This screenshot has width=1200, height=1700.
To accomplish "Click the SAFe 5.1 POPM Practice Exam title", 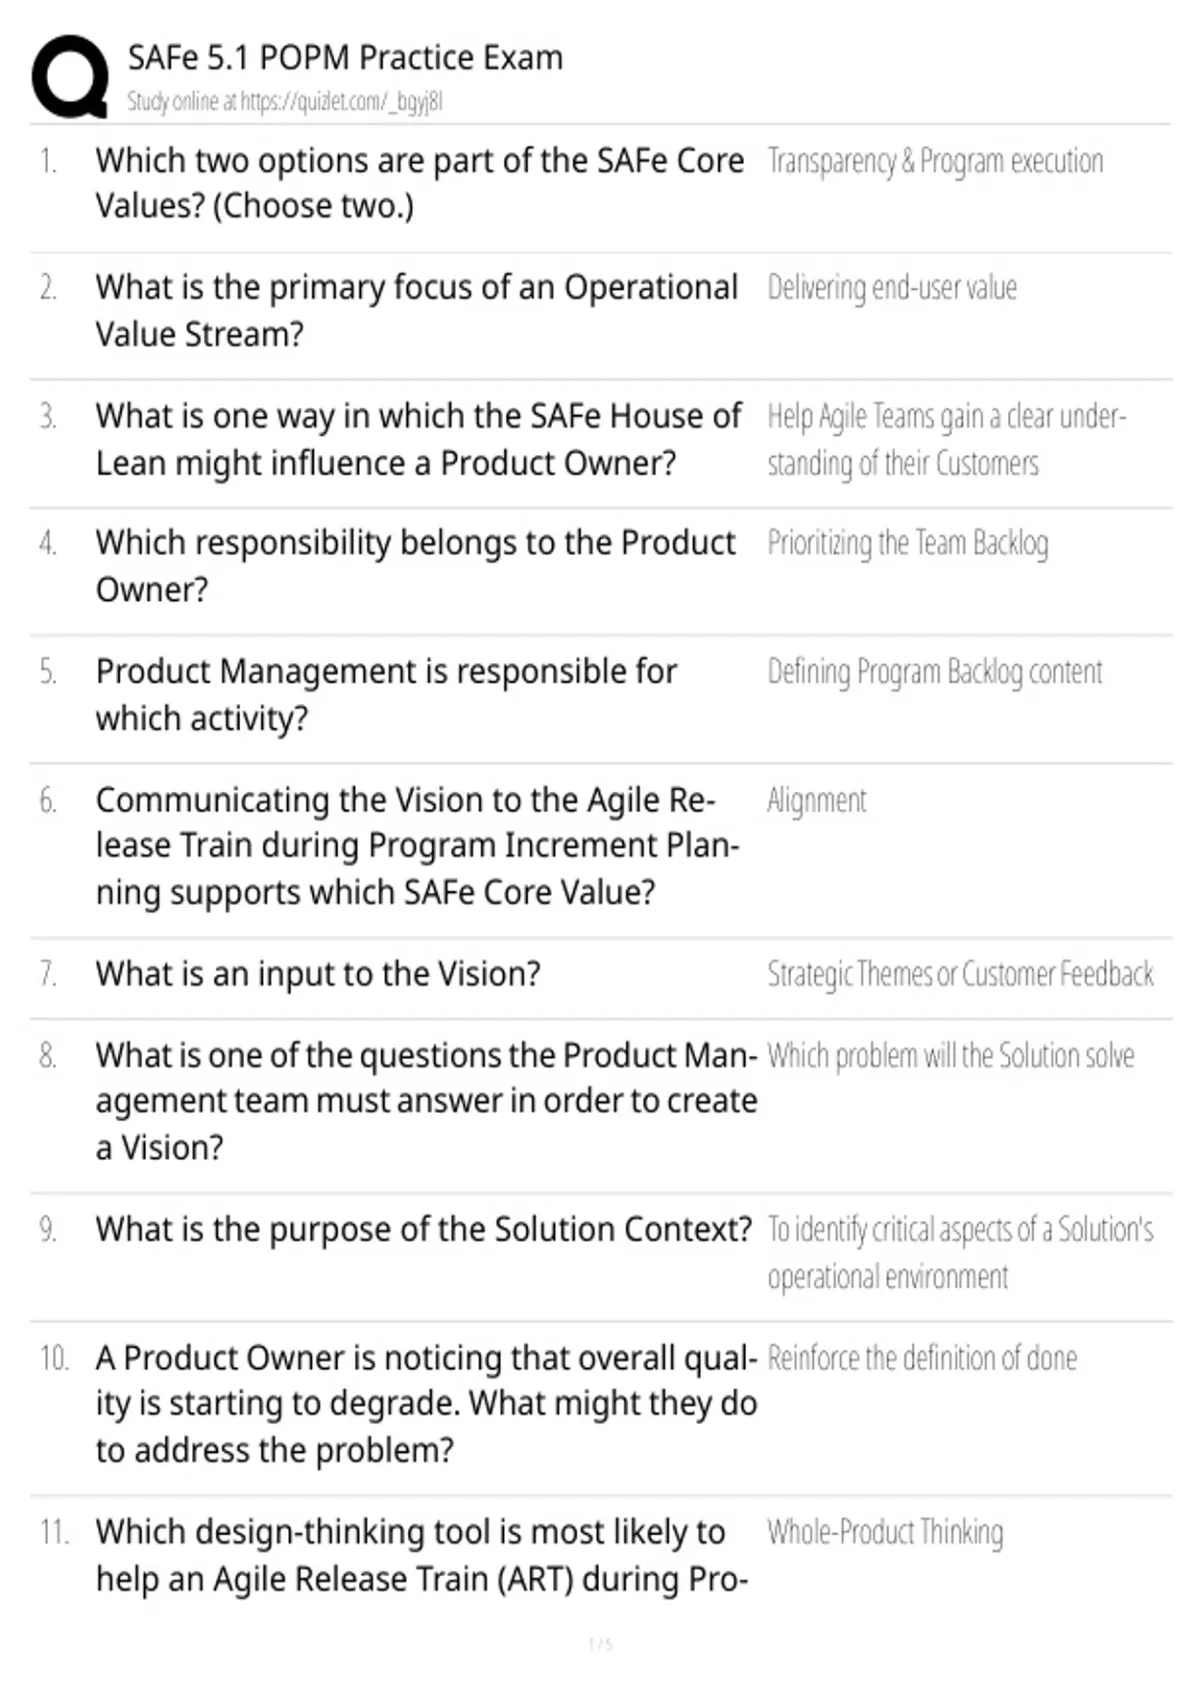I will (x=345, y=58).
